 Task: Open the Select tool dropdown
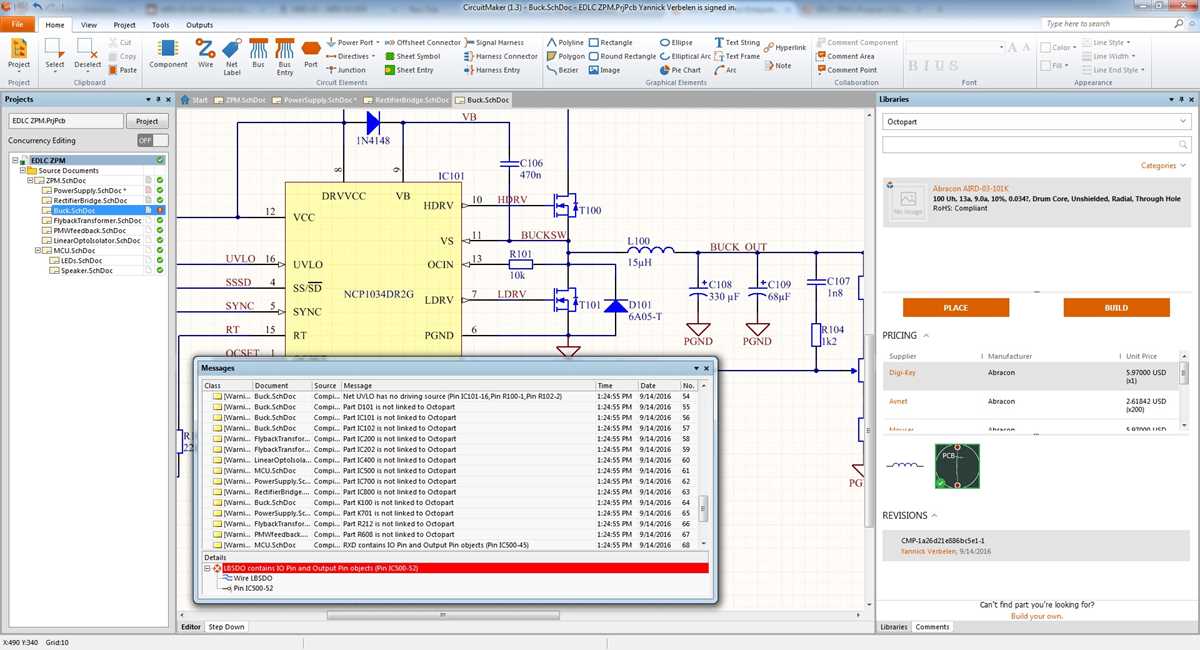55,69
